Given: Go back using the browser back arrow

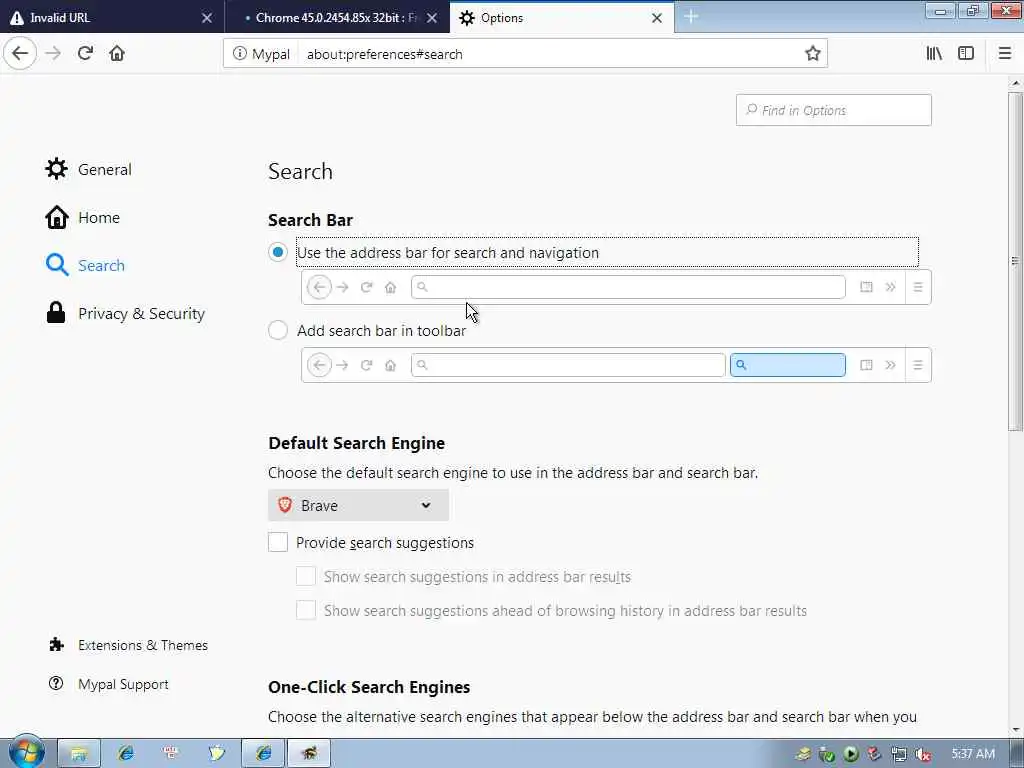Looking at the screenshot, I should pos(20,53).
